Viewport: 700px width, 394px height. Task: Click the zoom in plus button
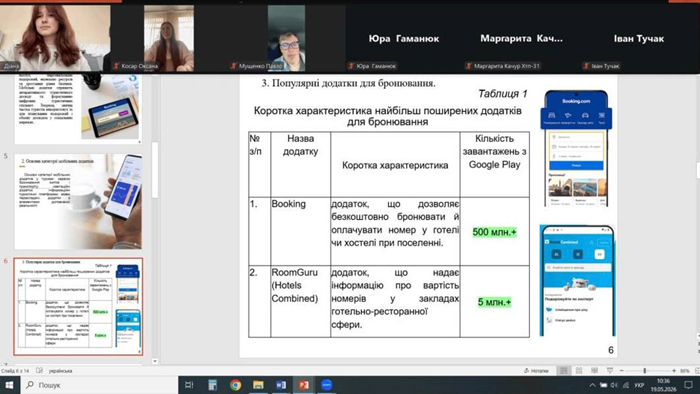point(674,371)
